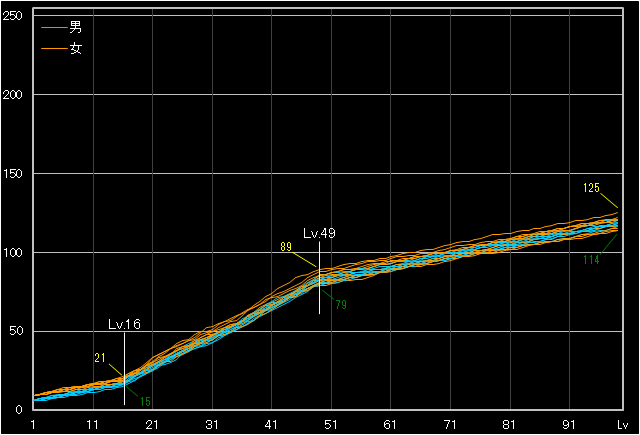Click y-axis label 100

(12, 253)
